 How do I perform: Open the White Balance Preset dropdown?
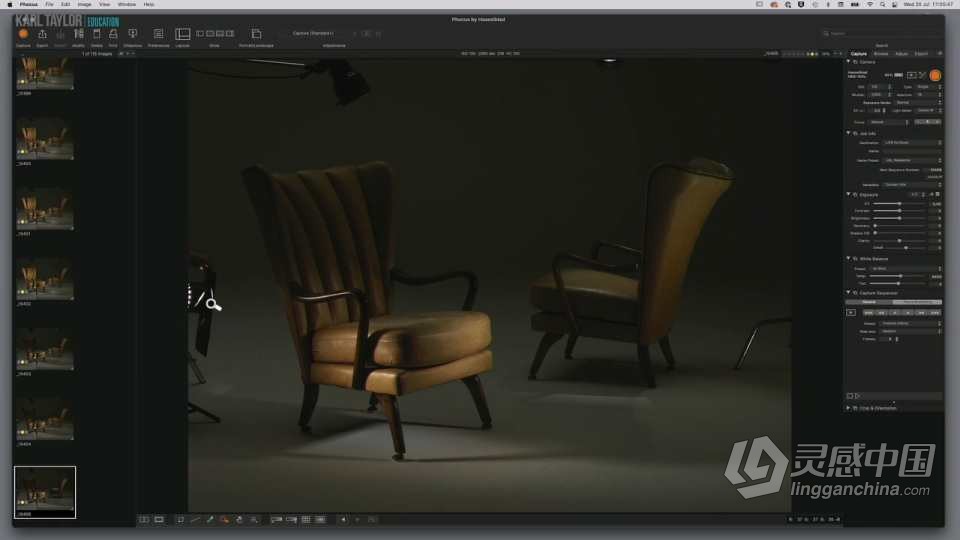(906, 268)
